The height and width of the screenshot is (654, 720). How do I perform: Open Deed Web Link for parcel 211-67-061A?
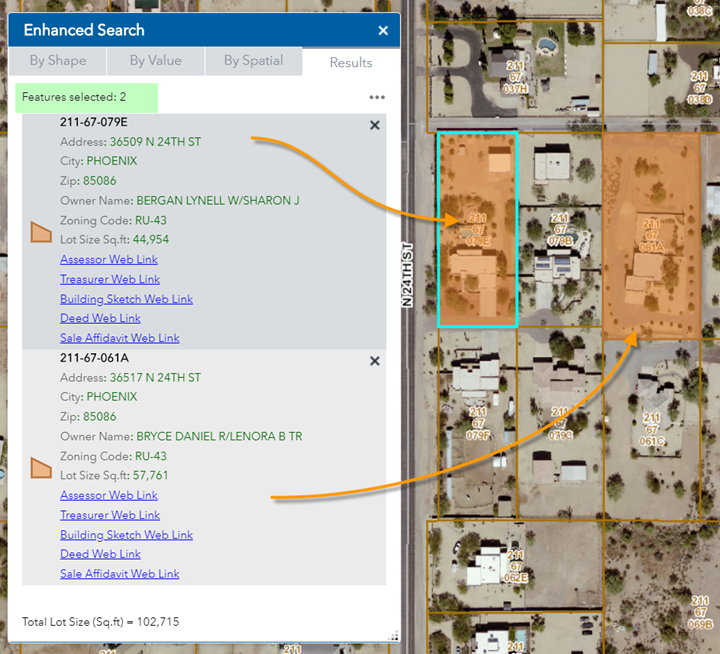point(100,554)
